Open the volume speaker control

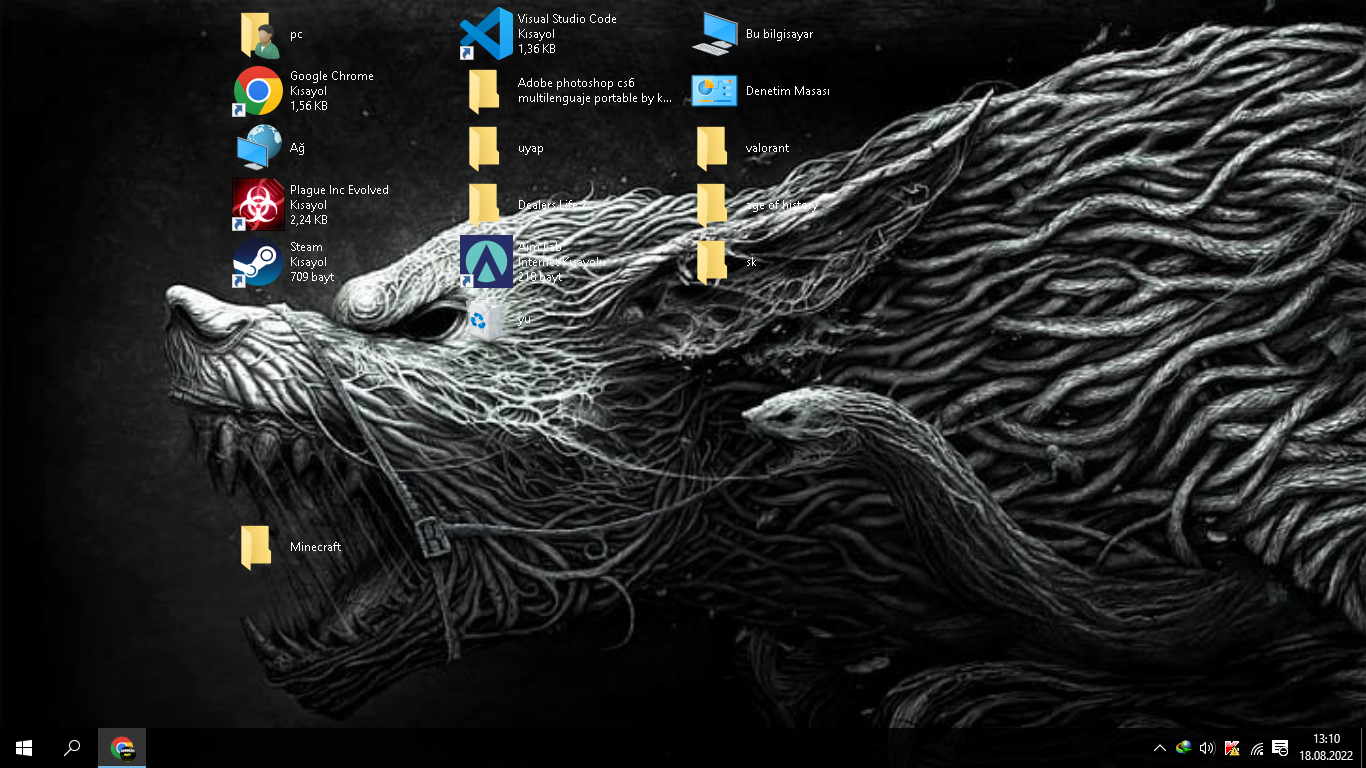(x=1207, y=748)
